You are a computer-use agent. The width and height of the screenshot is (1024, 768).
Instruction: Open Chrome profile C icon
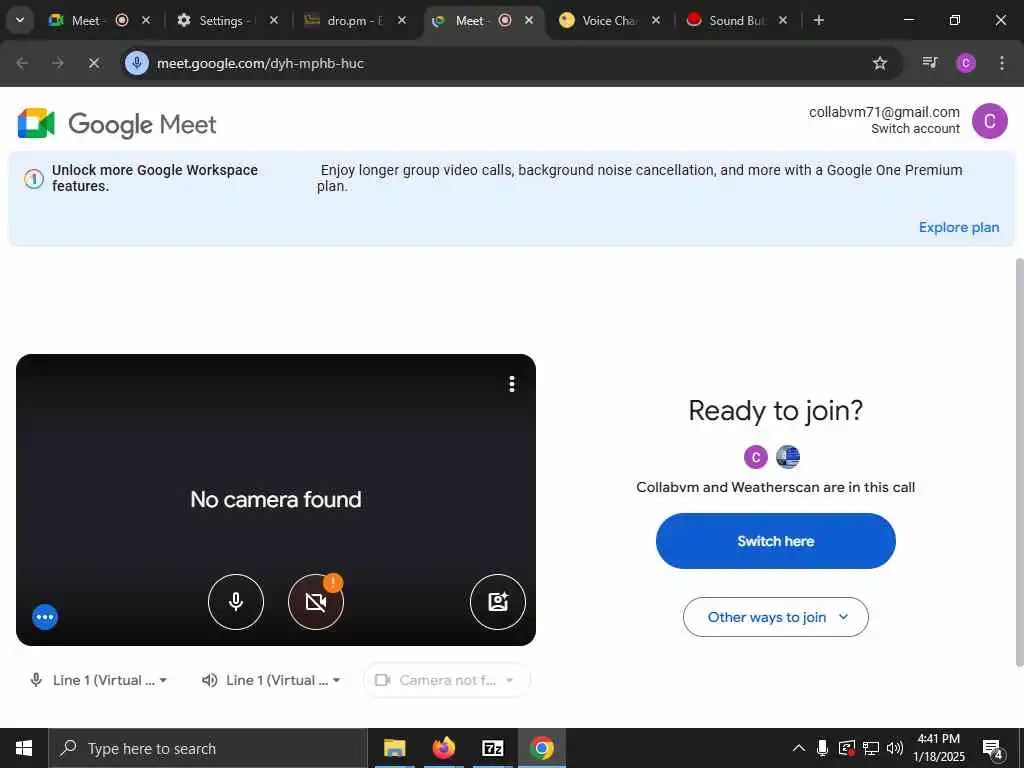pos(966,63)
